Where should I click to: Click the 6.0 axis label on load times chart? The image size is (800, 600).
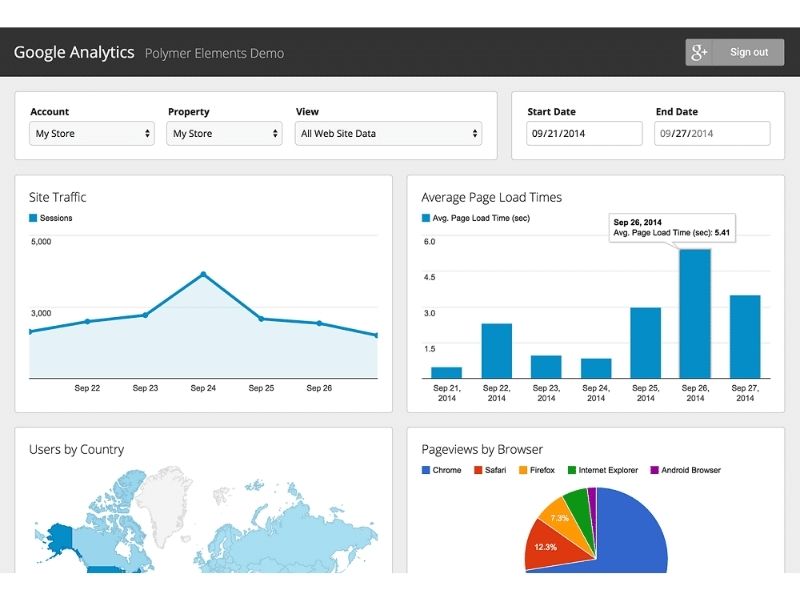click(x=430, y=242)
